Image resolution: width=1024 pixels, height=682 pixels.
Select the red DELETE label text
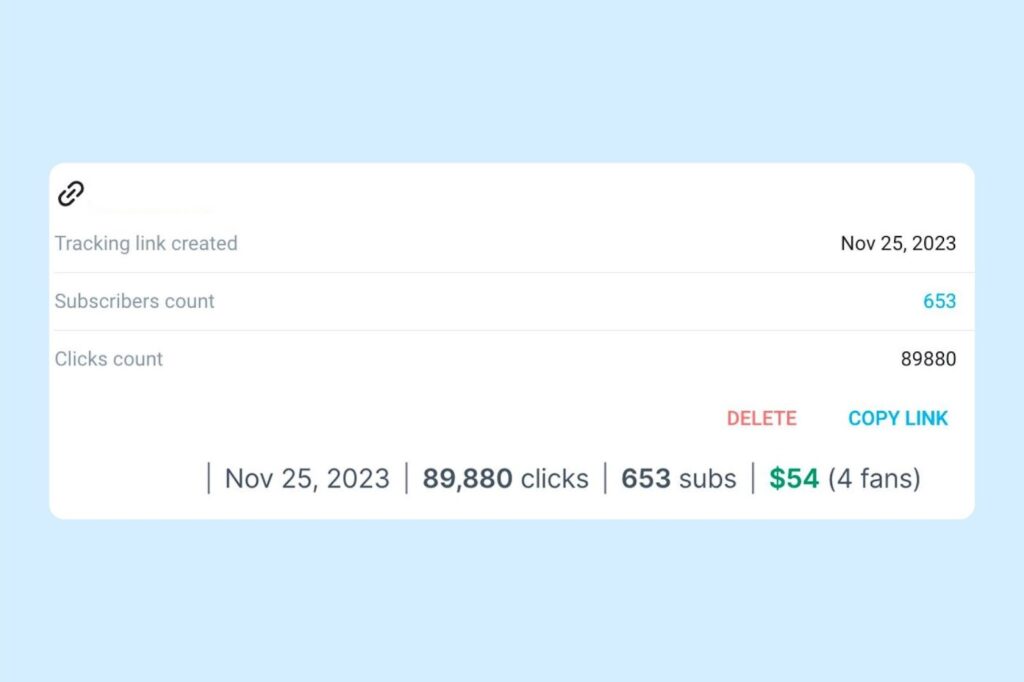(x=762, y=418)
